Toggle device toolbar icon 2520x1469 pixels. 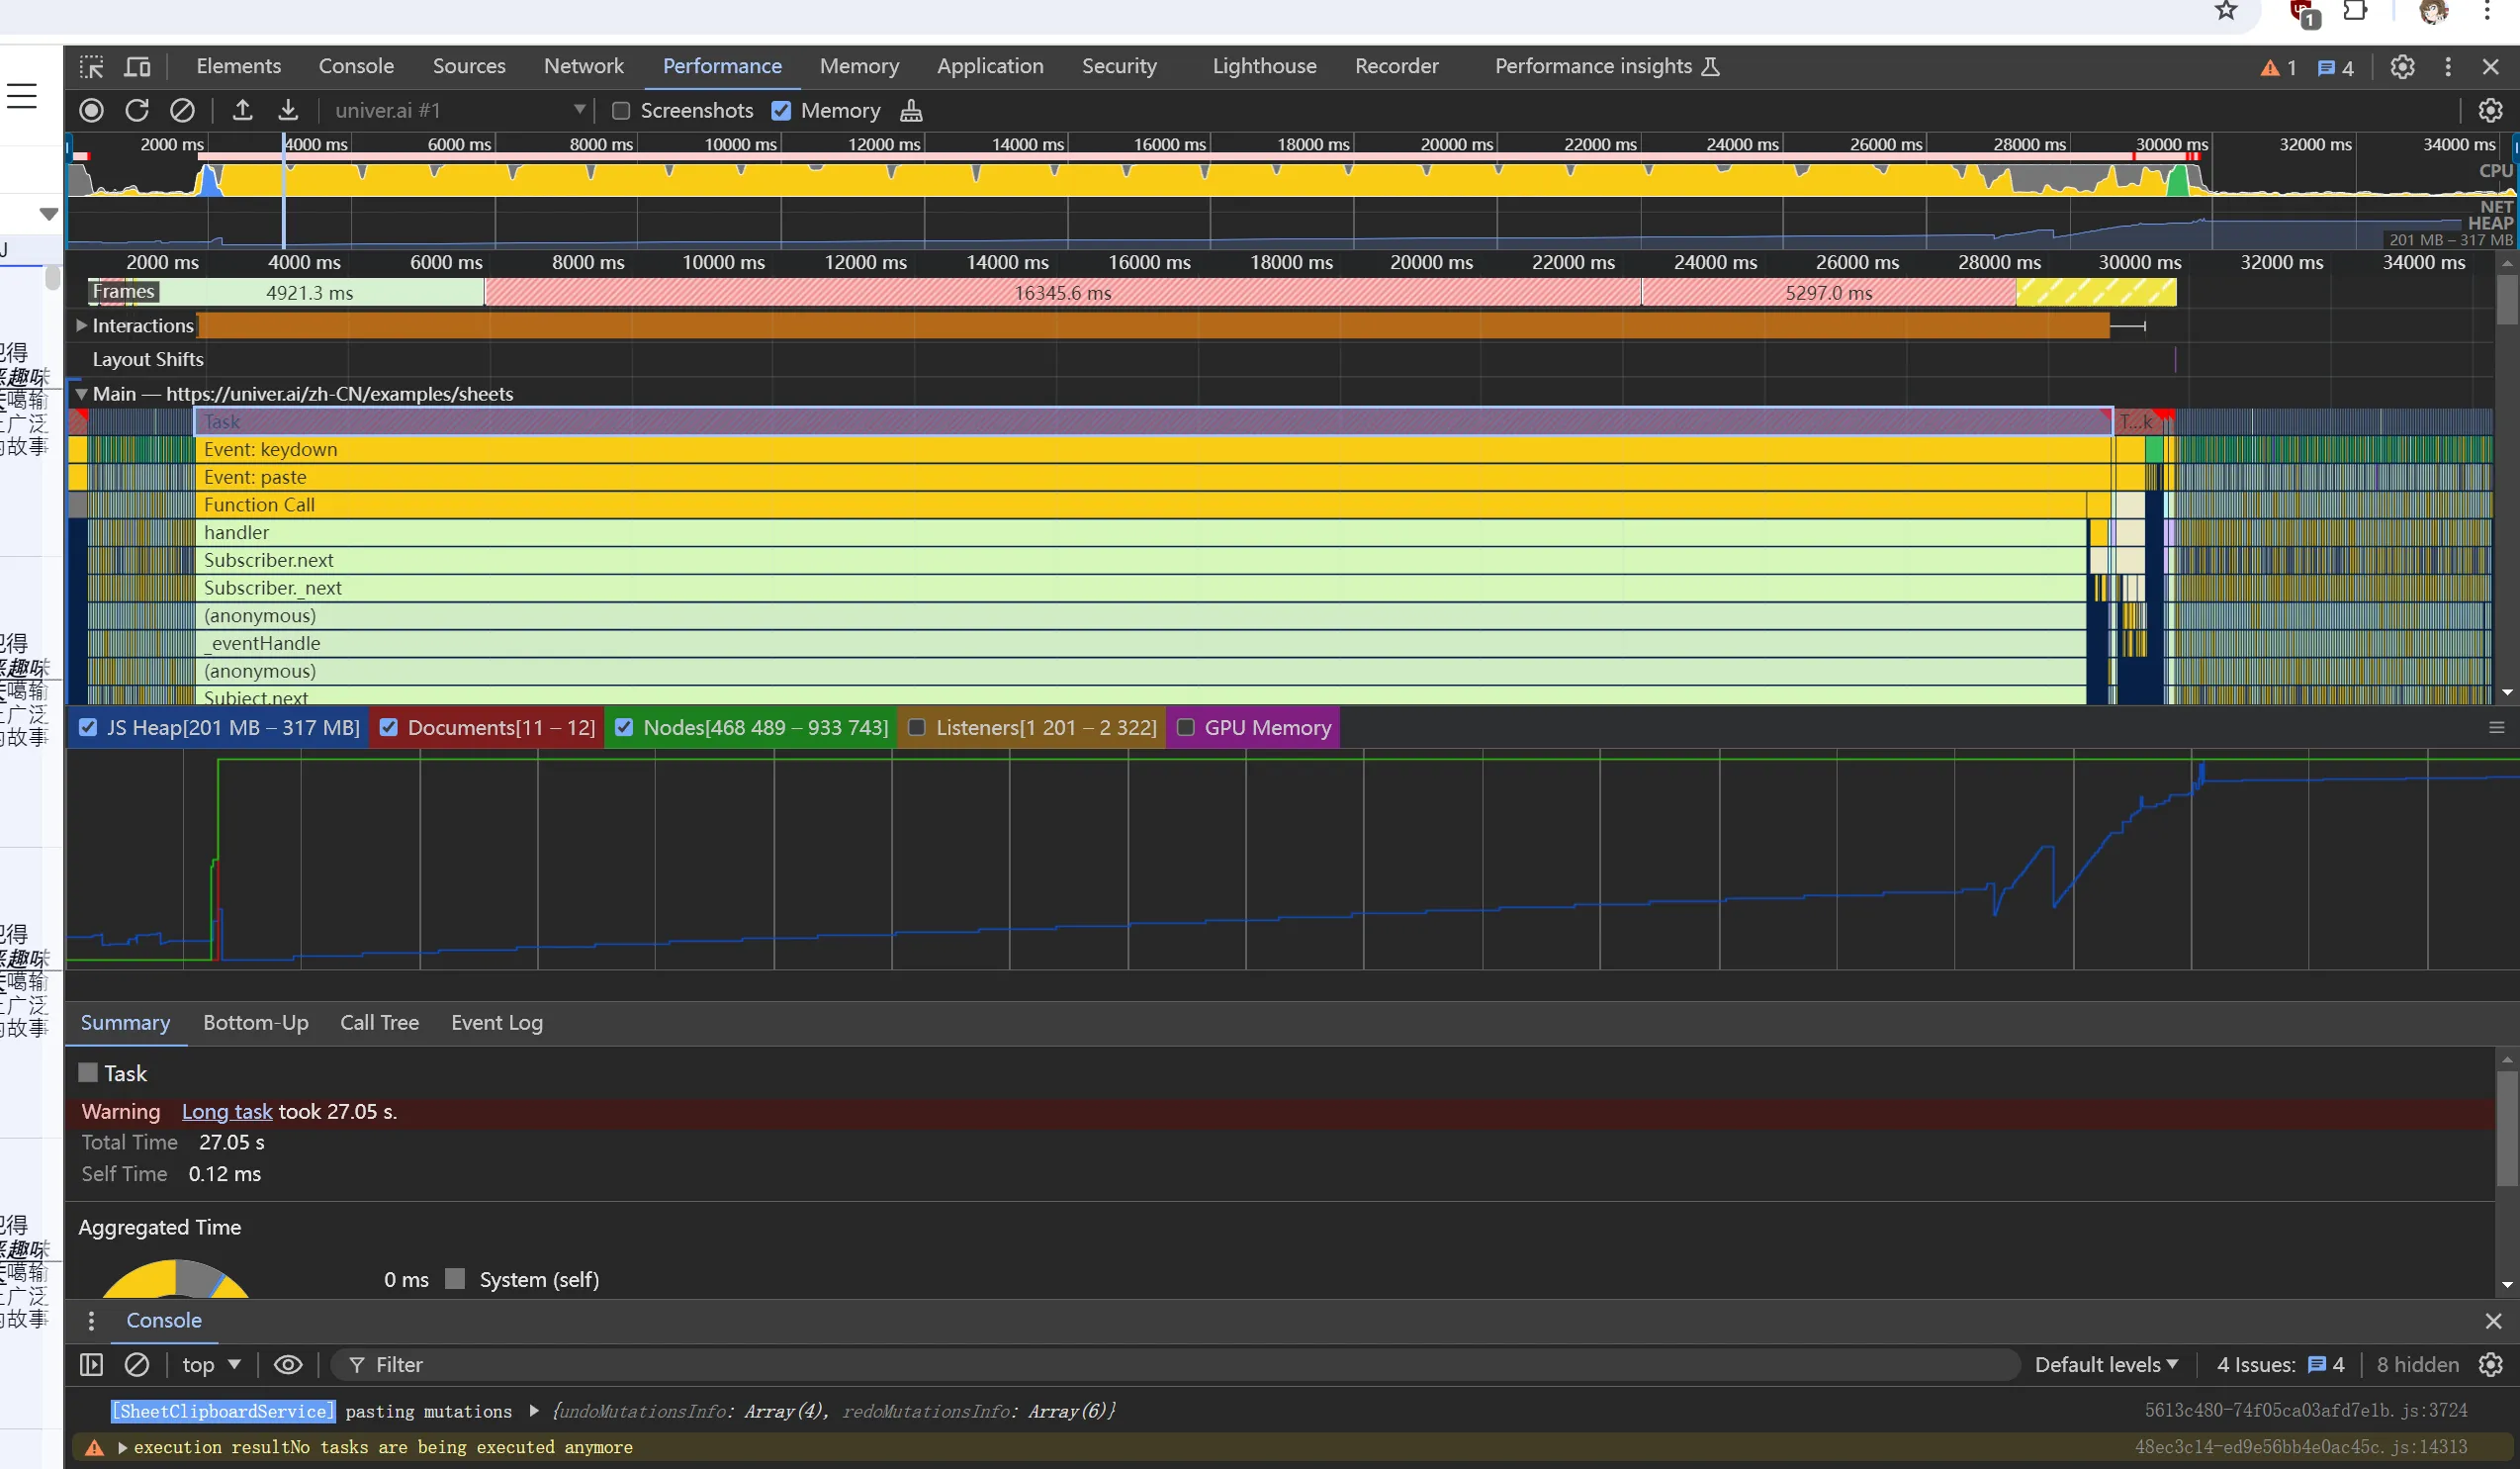(137, 66)
